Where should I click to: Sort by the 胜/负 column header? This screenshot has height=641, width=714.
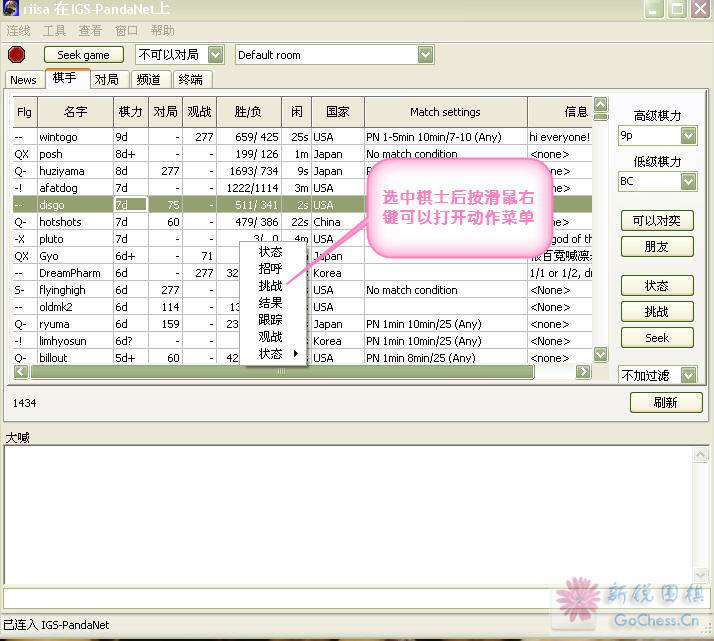(x=249, y=112)
